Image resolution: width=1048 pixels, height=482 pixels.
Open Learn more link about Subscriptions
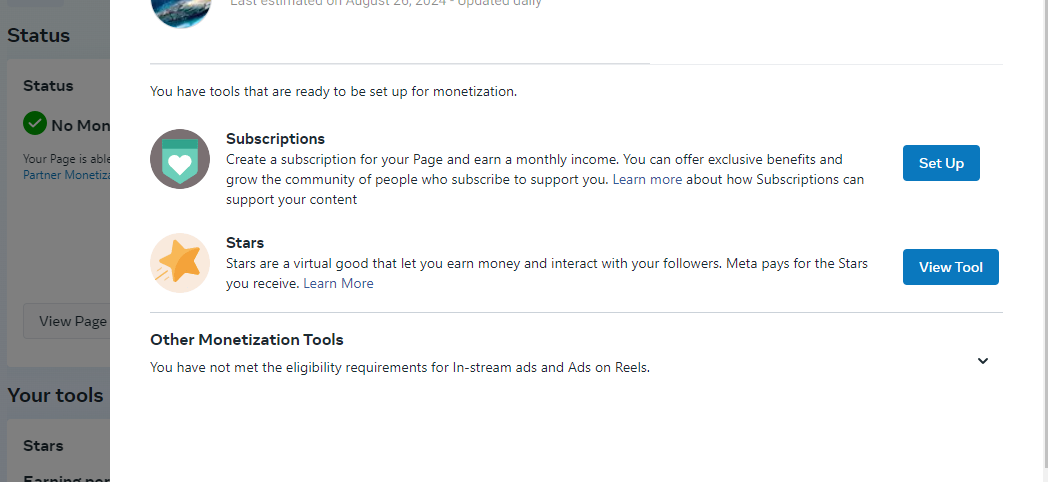click(x=647, y=179)
